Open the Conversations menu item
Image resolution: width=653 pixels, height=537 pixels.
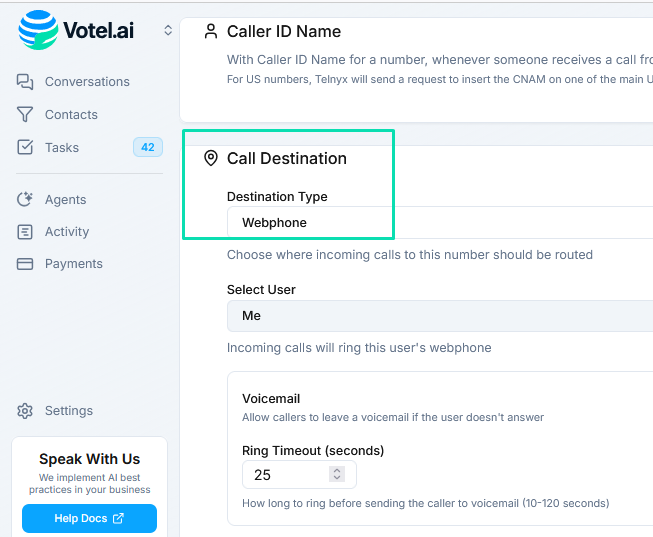coord(87,82)
